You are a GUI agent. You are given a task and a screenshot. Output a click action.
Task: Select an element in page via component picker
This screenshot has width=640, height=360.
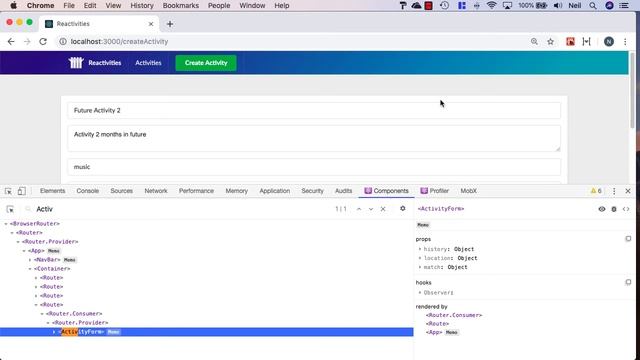tap(10, 209)
